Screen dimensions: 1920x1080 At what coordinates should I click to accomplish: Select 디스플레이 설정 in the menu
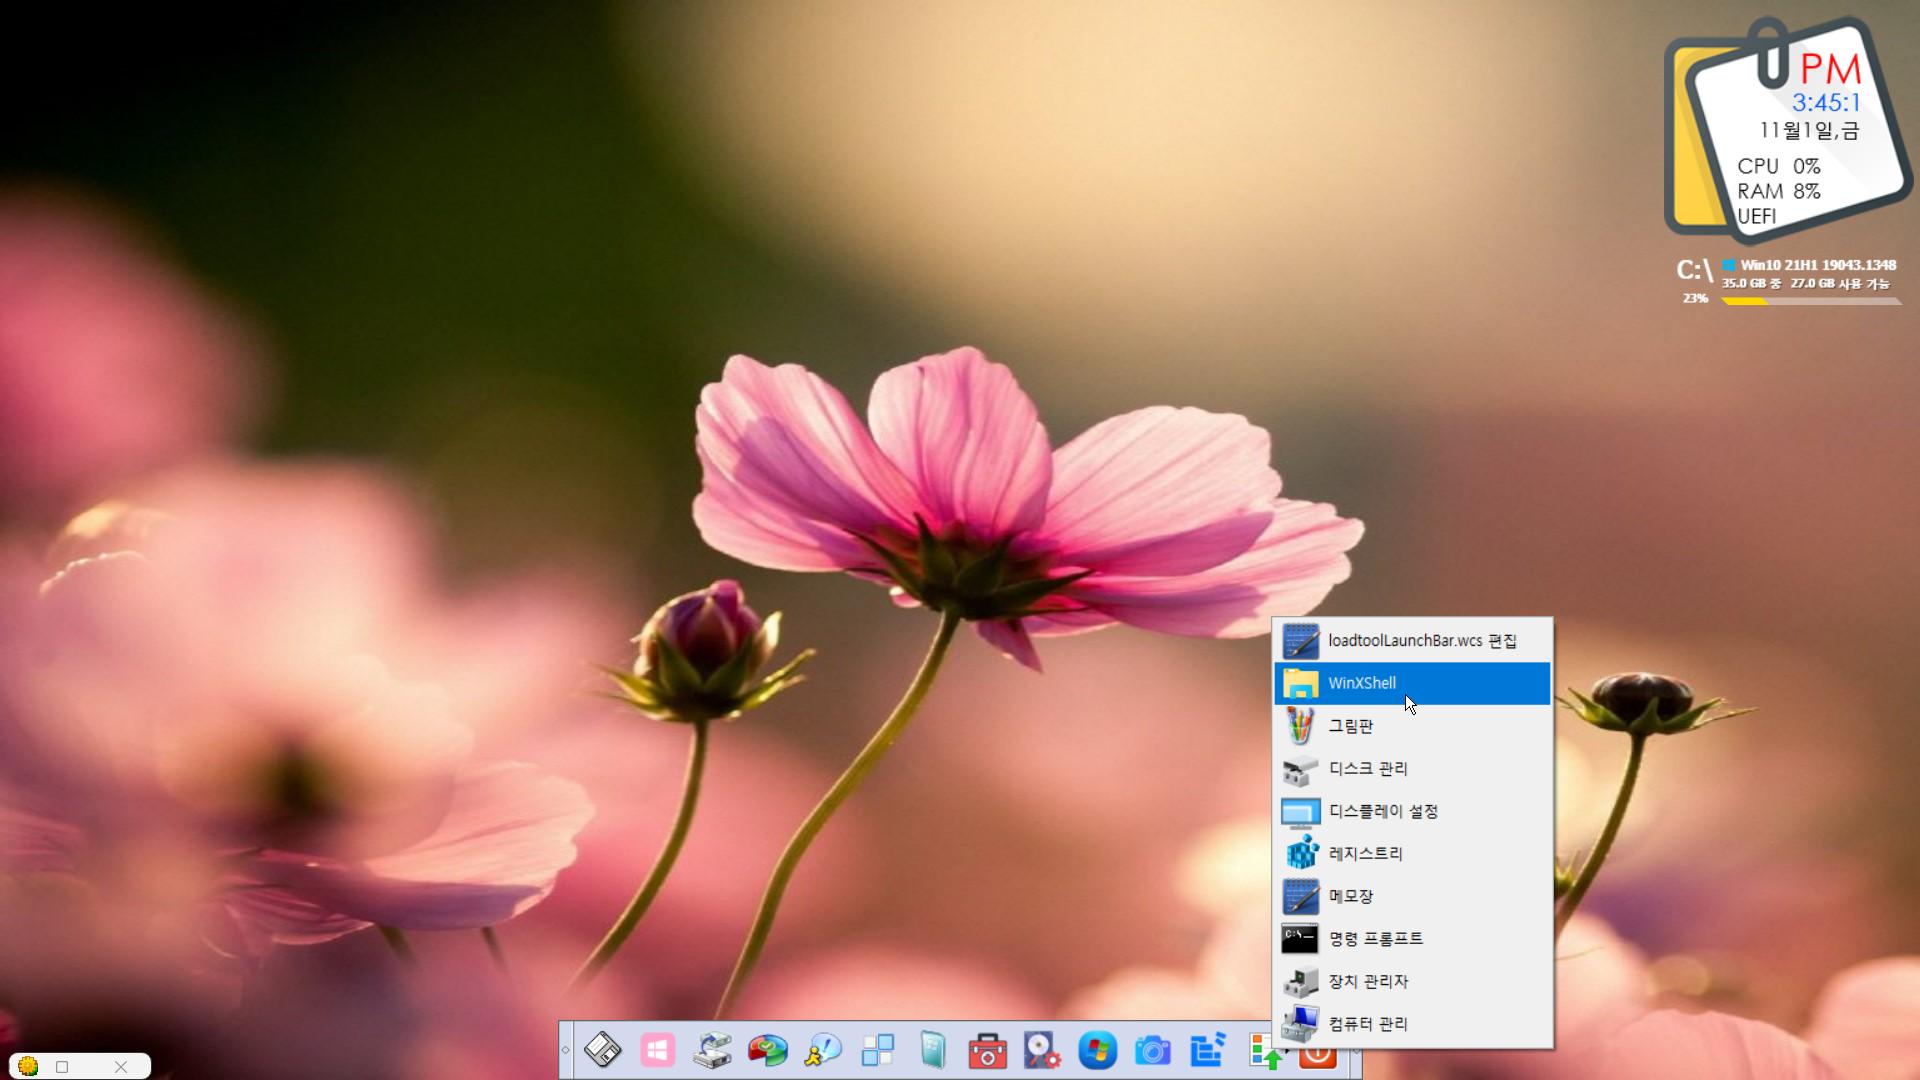(x=1412, y=811)
